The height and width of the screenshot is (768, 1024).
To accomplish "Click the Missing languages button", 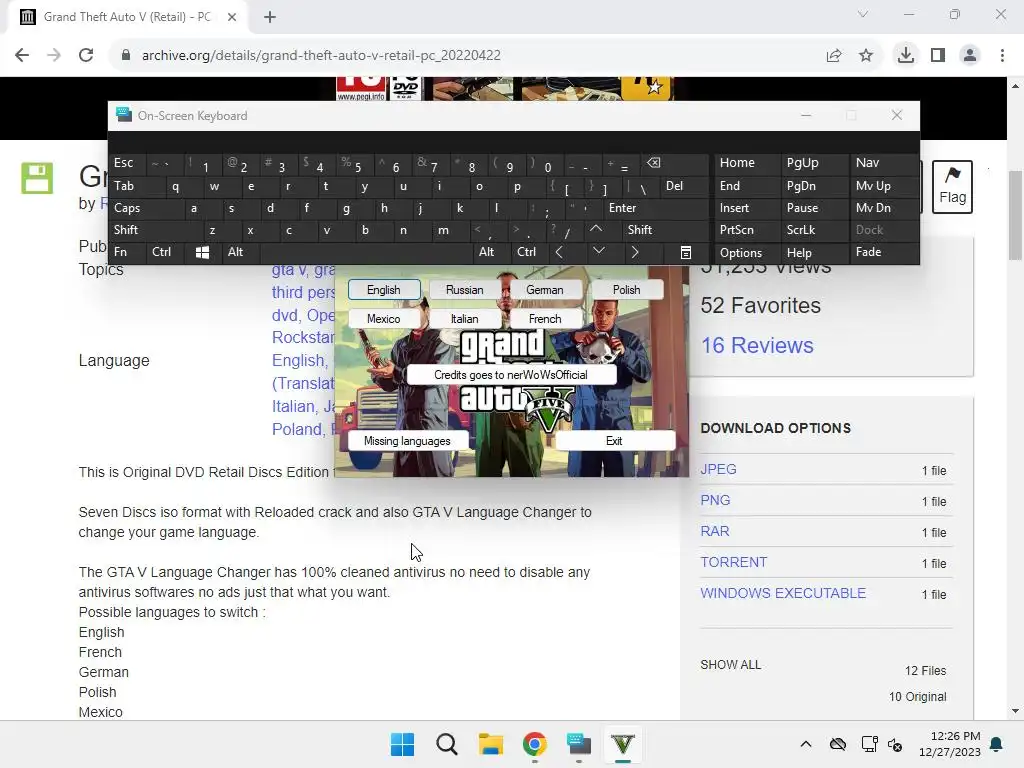I will [x=408, y=441].
